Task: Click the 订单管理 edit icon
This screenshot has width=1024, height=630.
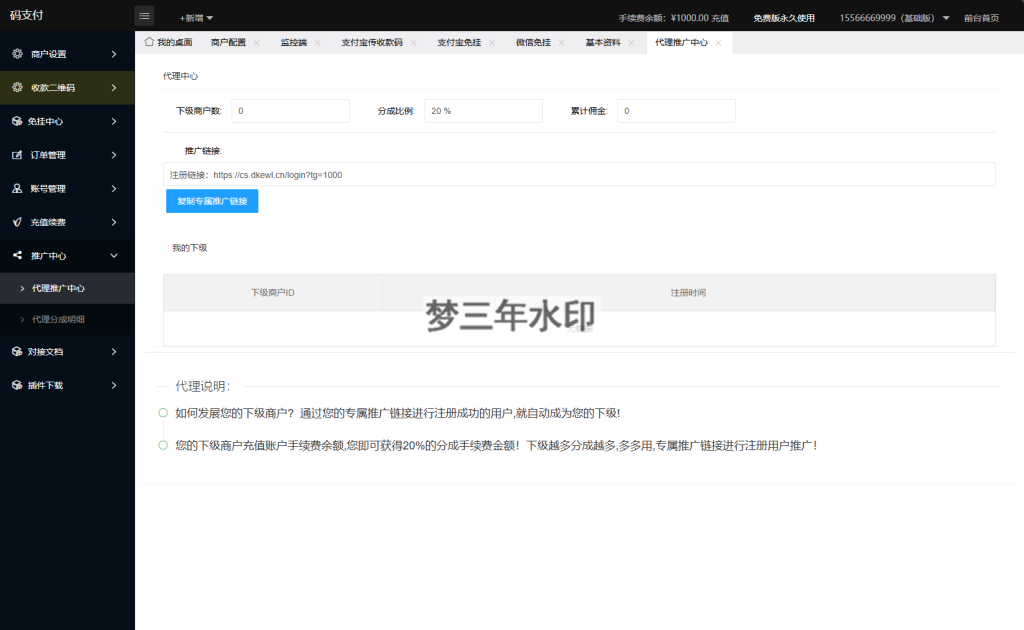Action: click(17, 155)
